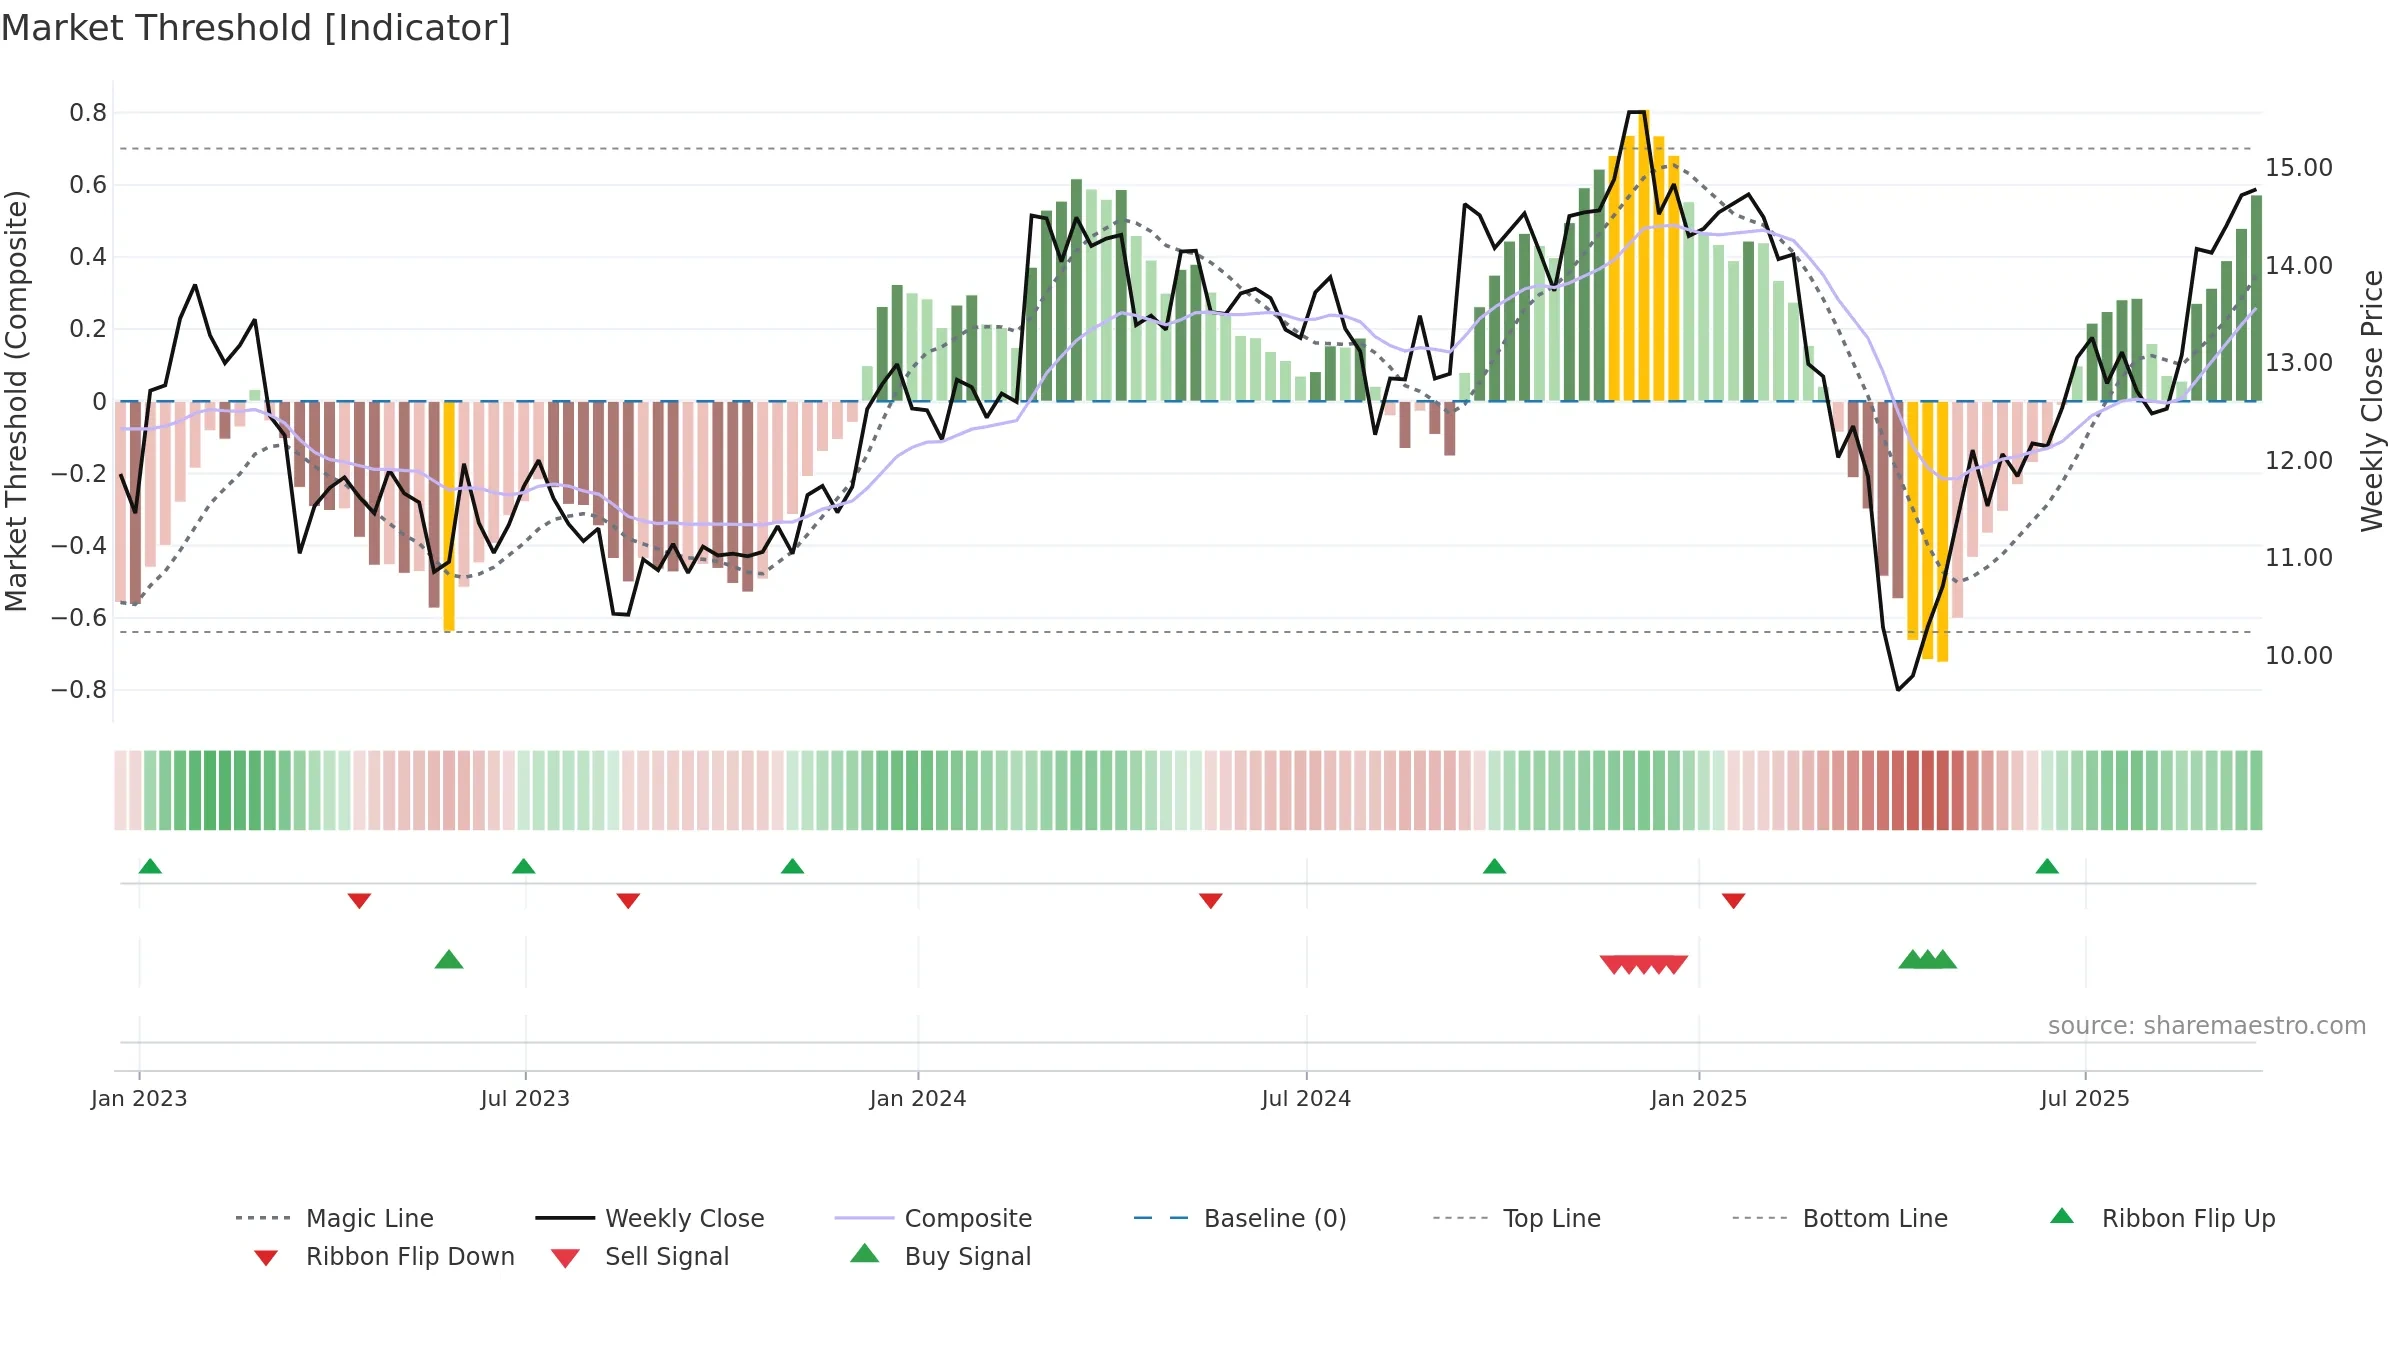2400x1350 pixels.
Task: Toggle the Bottom Line legend entry
Action: coord(1840,1218)
